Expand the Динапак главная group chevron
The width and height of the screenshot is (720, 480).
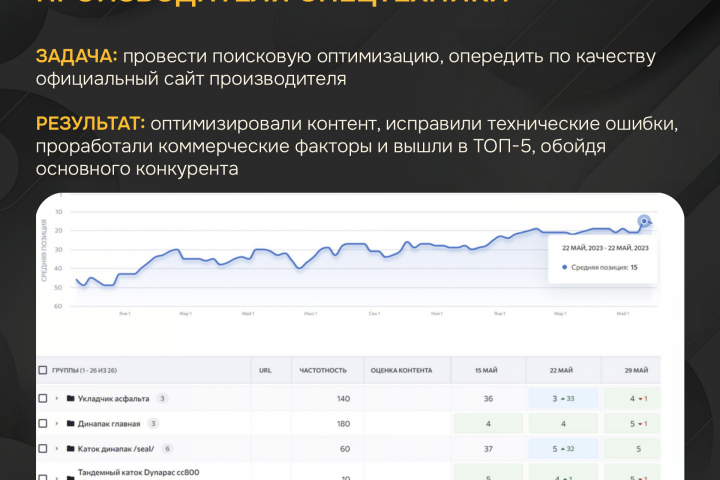click(57, 424)
